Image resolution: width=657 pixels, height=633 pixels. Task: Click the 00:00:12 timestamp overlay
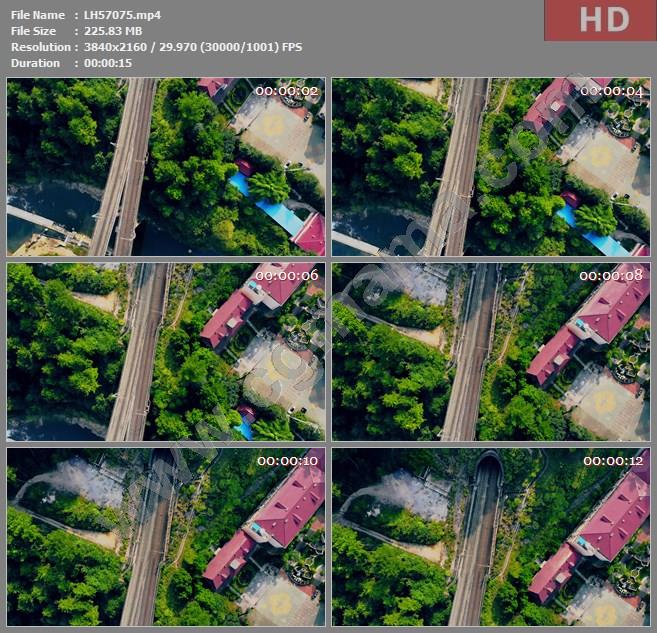(613, 461)
